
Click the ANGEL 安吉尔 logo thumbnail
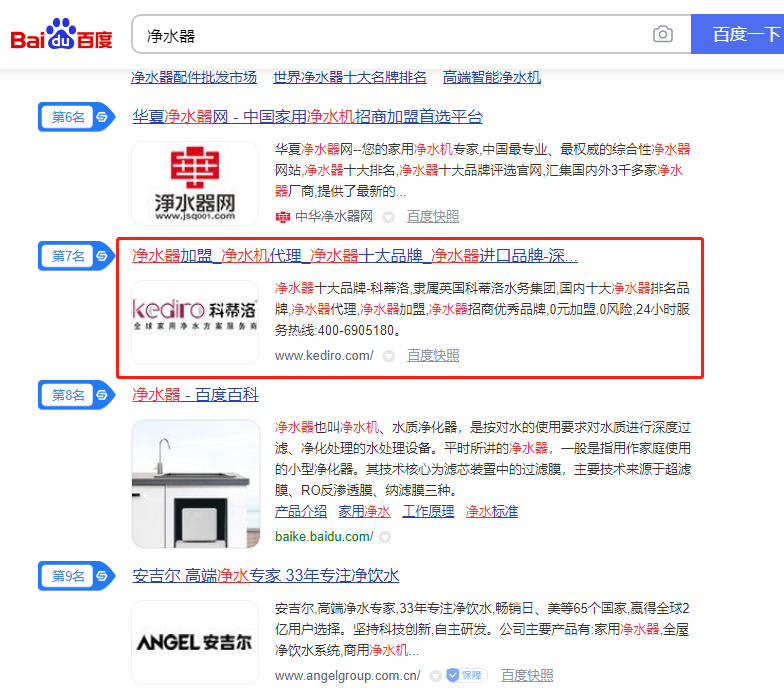[195, 642]
